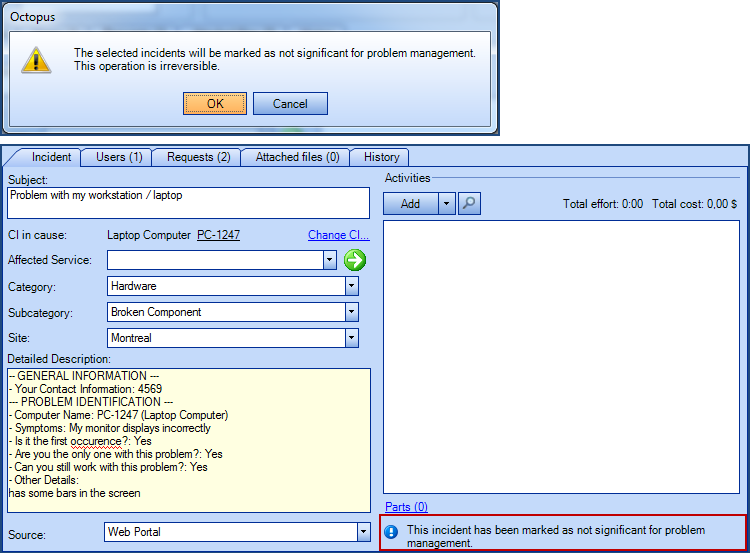Image resolution: width=750 pixels, height=553 pixels.
Task: Switch to the Attached files (0) tab
Action: [297, 157]
